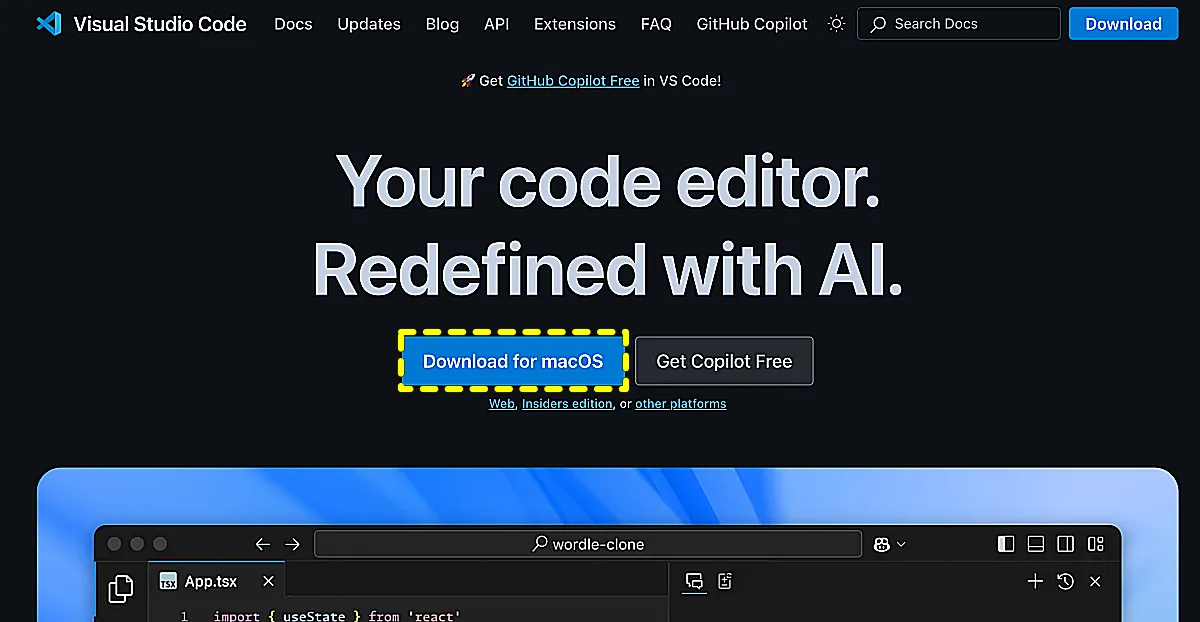Open the Insiders edition link
1200x622 pixels.
pos(567,404)
